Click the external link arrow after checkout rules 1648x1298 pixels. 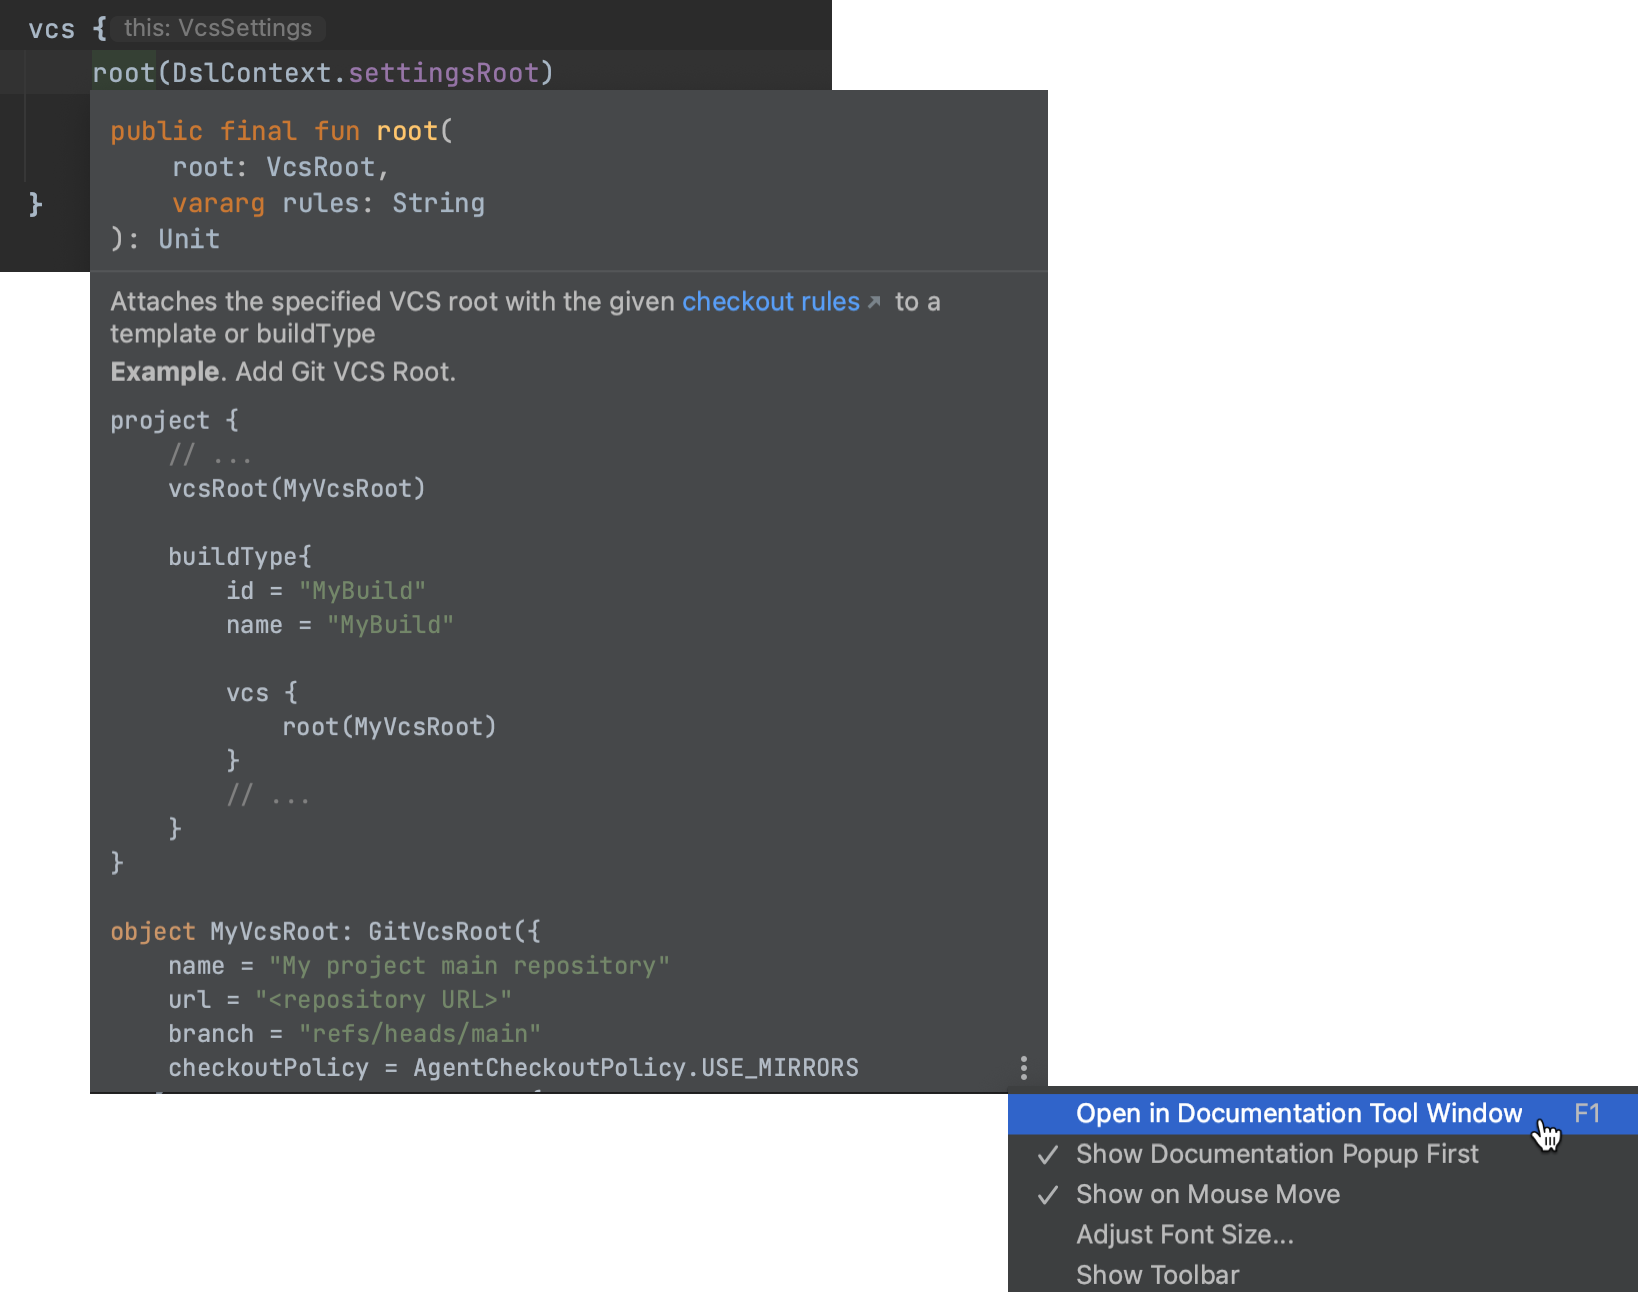(874, 302)
